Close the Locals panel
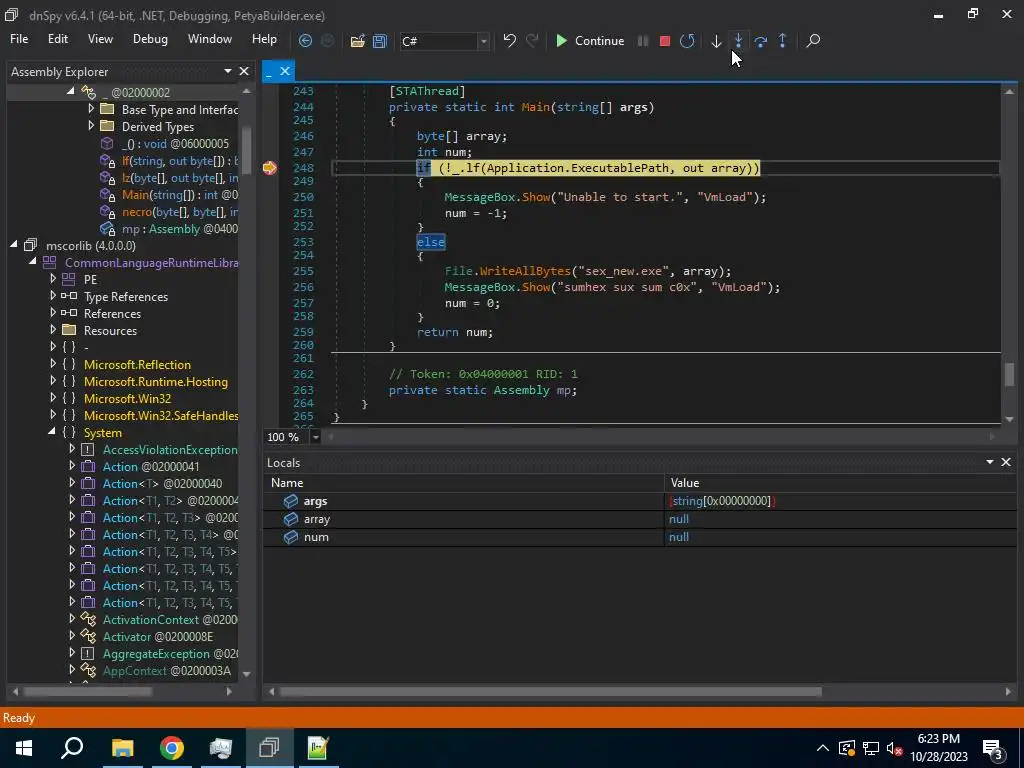This screenshot has height=768, width=1024. (x=1006, y=462)
